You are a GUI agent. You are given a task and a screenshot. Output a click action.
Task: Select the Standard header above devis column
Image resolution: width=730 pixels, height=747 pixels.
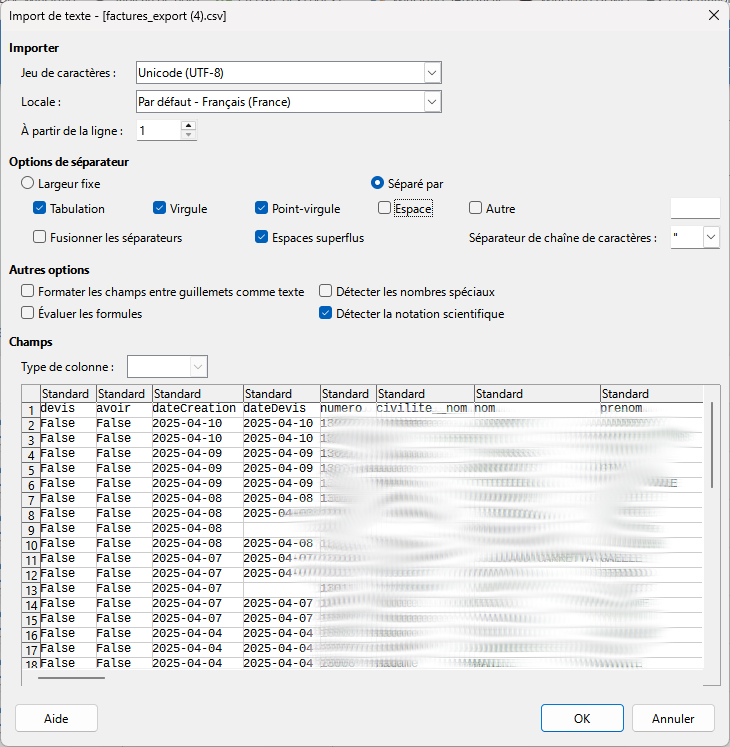click(x=68, y=394)
